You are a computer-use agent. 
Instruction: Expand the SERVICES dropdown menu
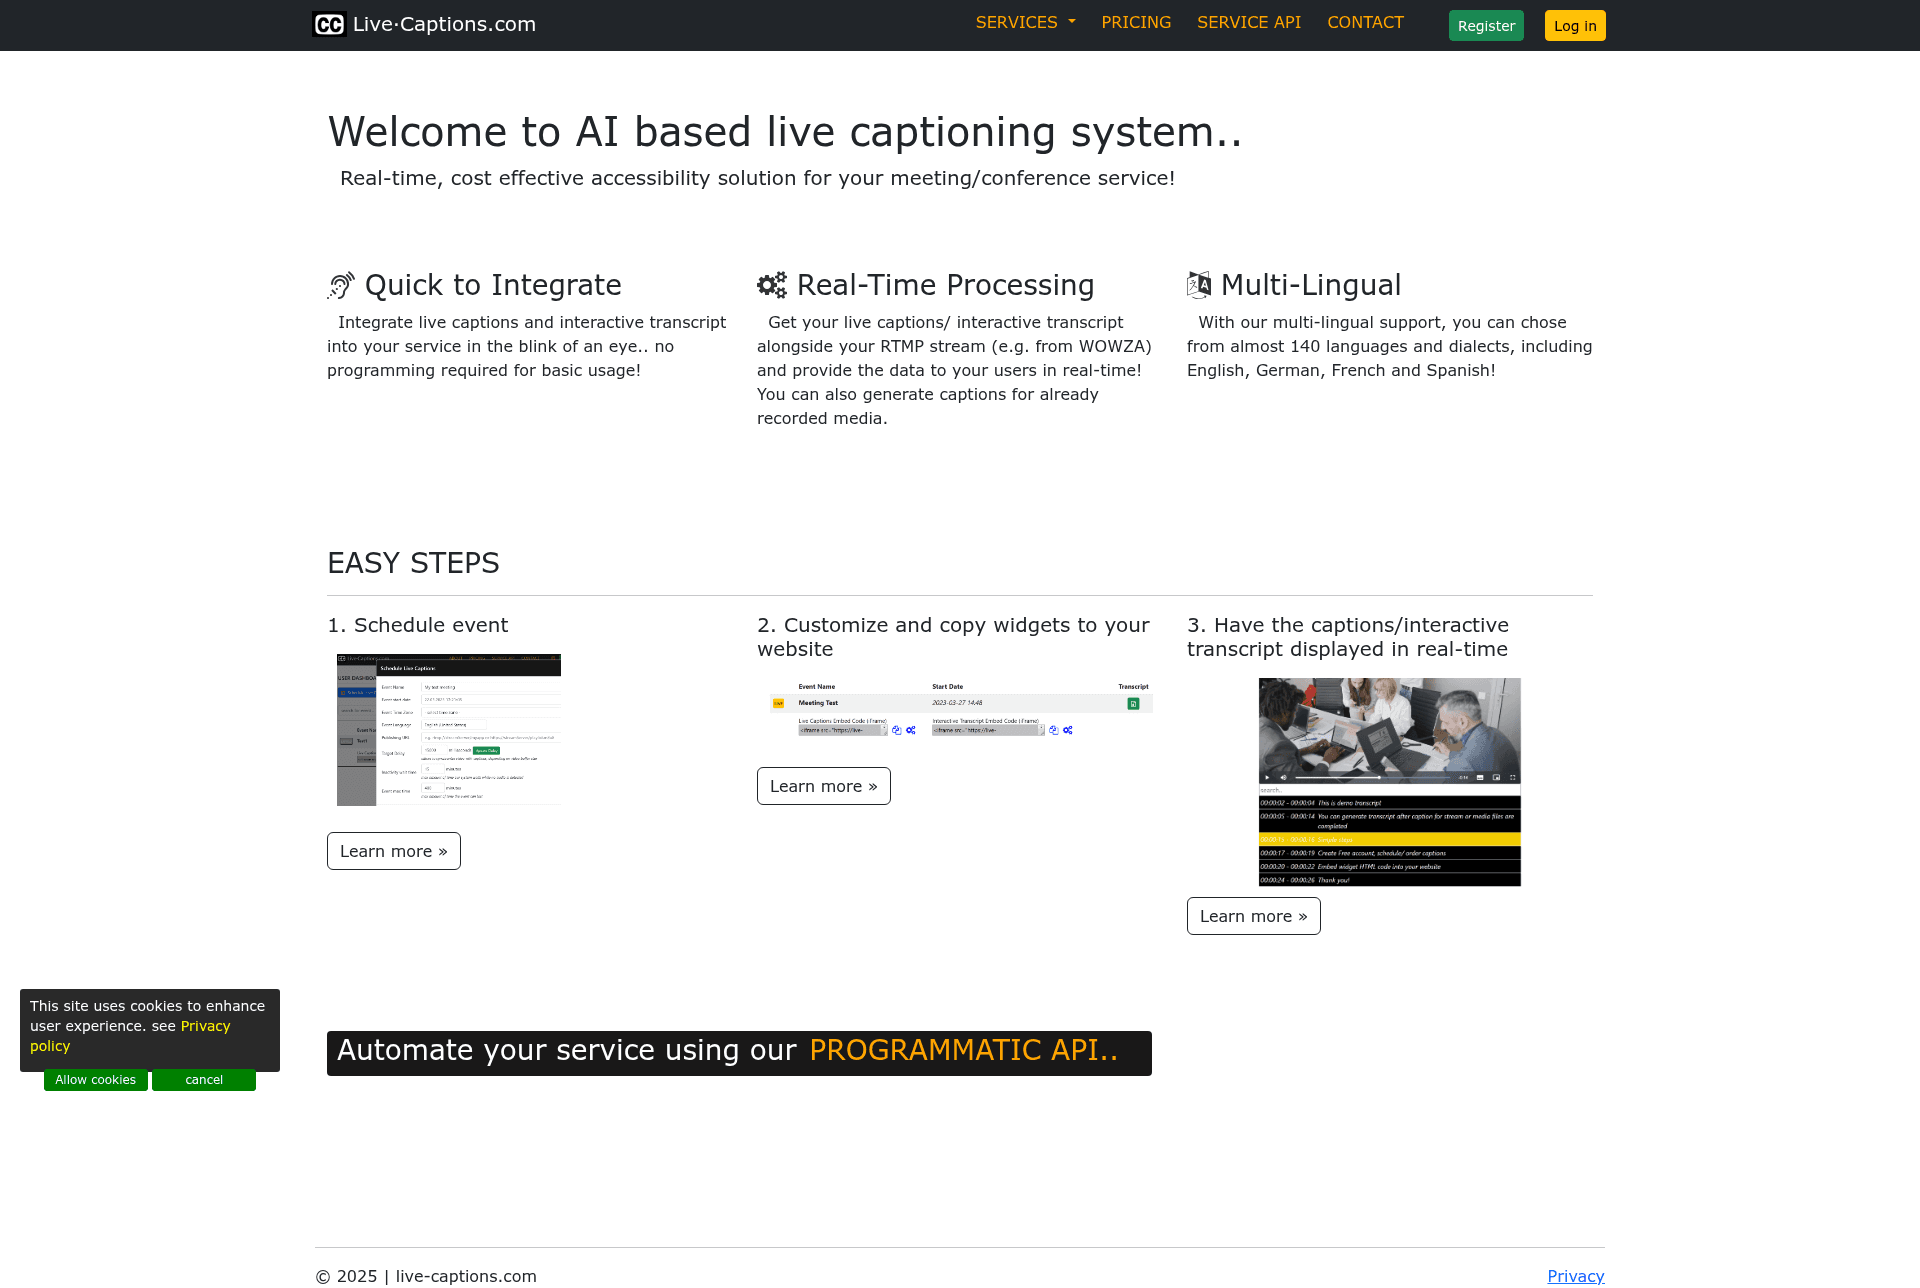pos(1025,22)
